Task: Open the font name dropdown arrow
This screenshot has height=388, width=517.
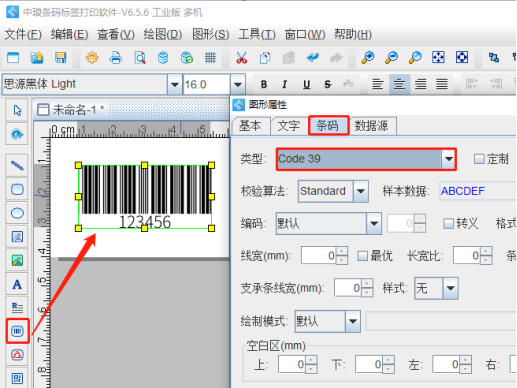Action: pyautogui.click(x=175, y=84)
